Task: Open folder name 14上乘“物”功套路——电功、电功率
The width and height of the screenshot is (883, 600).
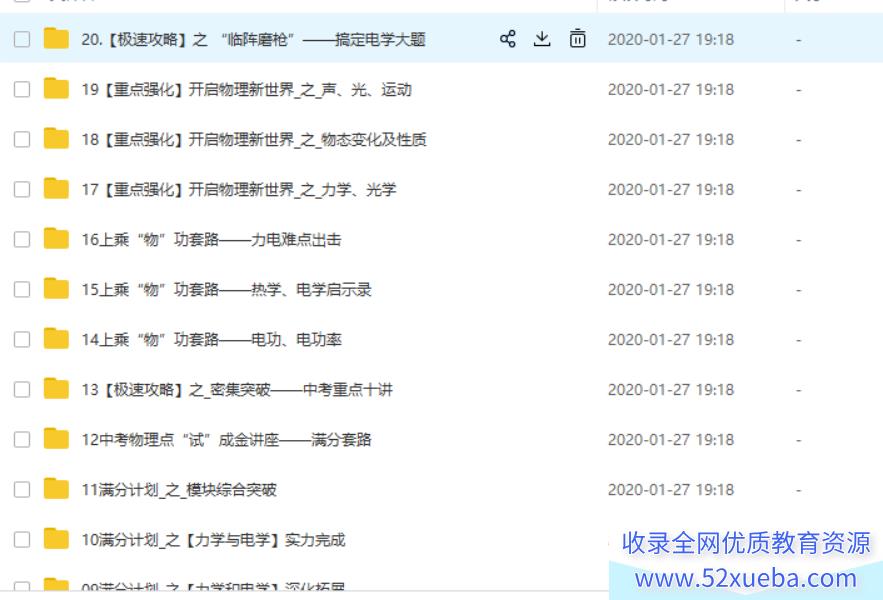Action: [x=211, y=340]
